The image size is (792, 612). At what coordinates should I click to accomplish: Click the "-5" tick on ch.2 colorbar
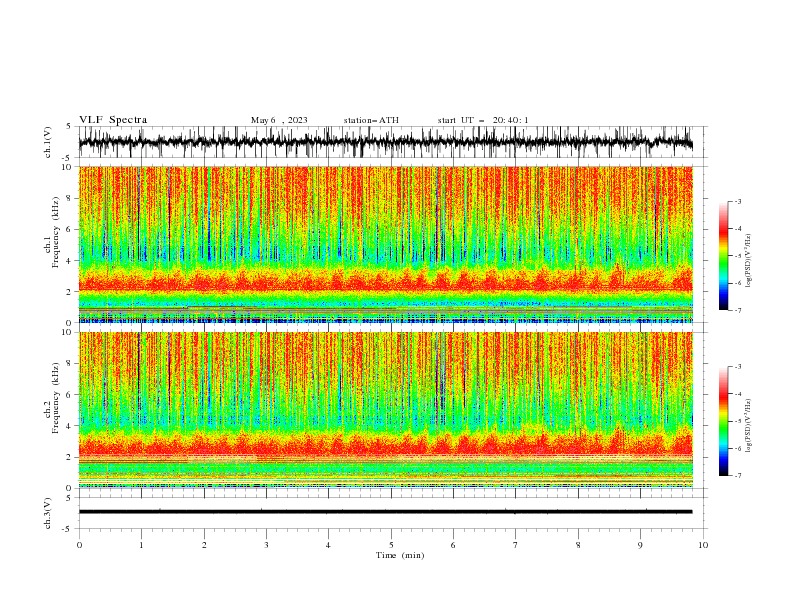coord(738,421)
